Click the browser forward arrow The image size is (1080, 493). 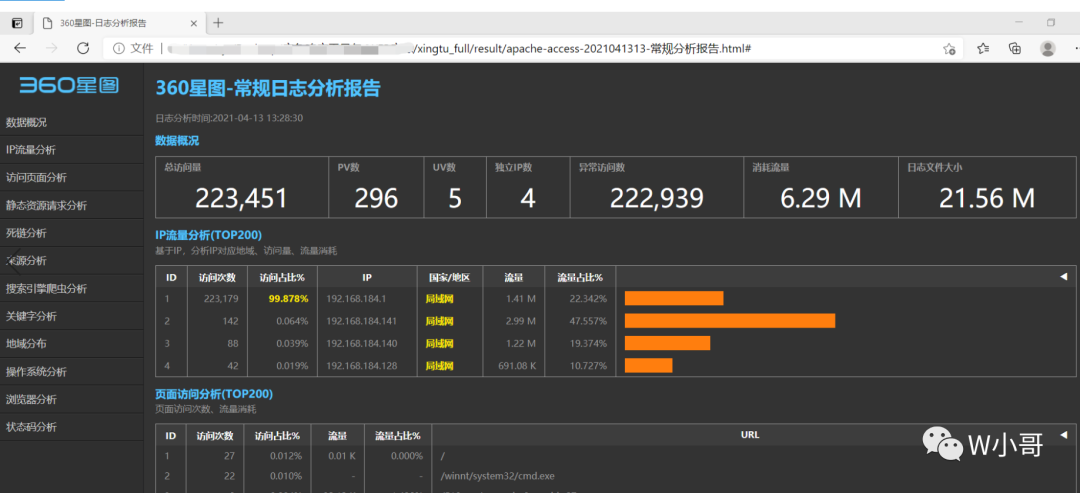point(52,48)
